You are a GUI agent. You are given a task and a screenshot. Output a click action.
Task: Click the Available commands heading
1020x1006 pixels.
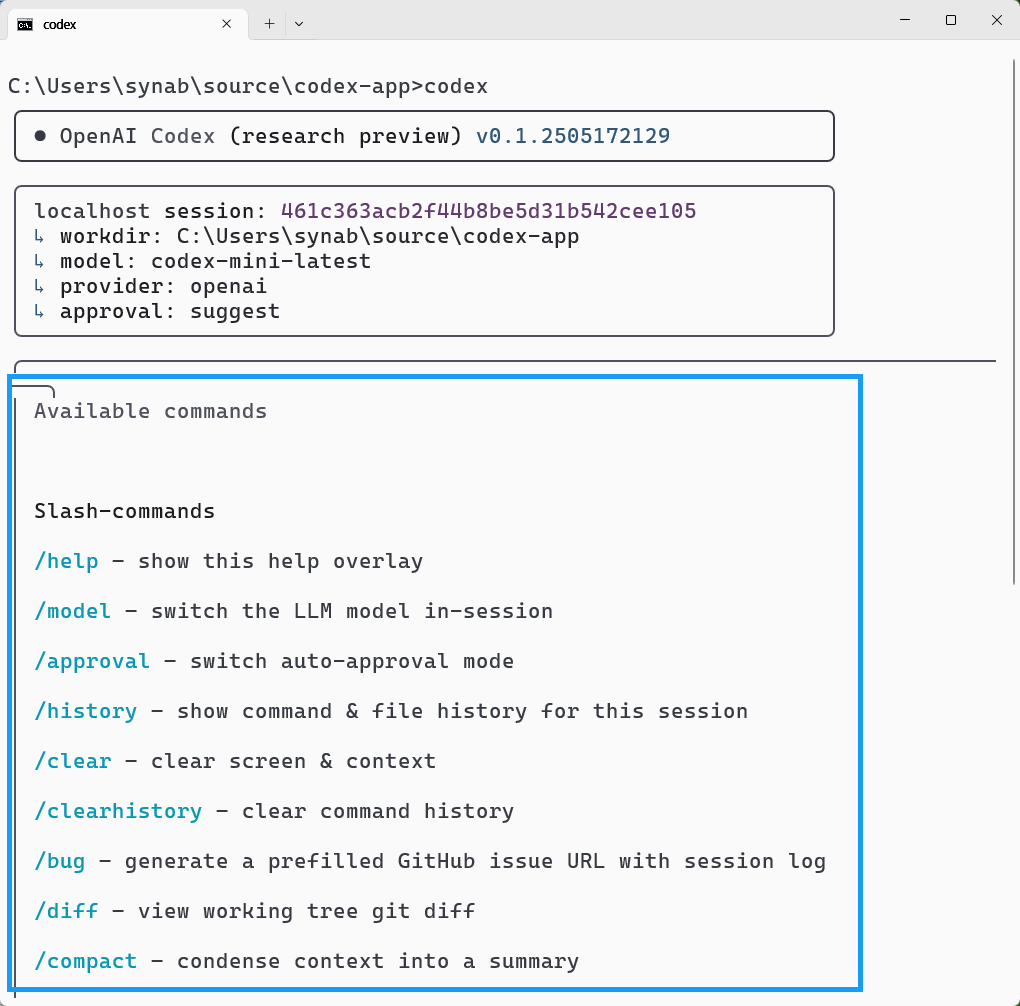(x=150, y=411)
